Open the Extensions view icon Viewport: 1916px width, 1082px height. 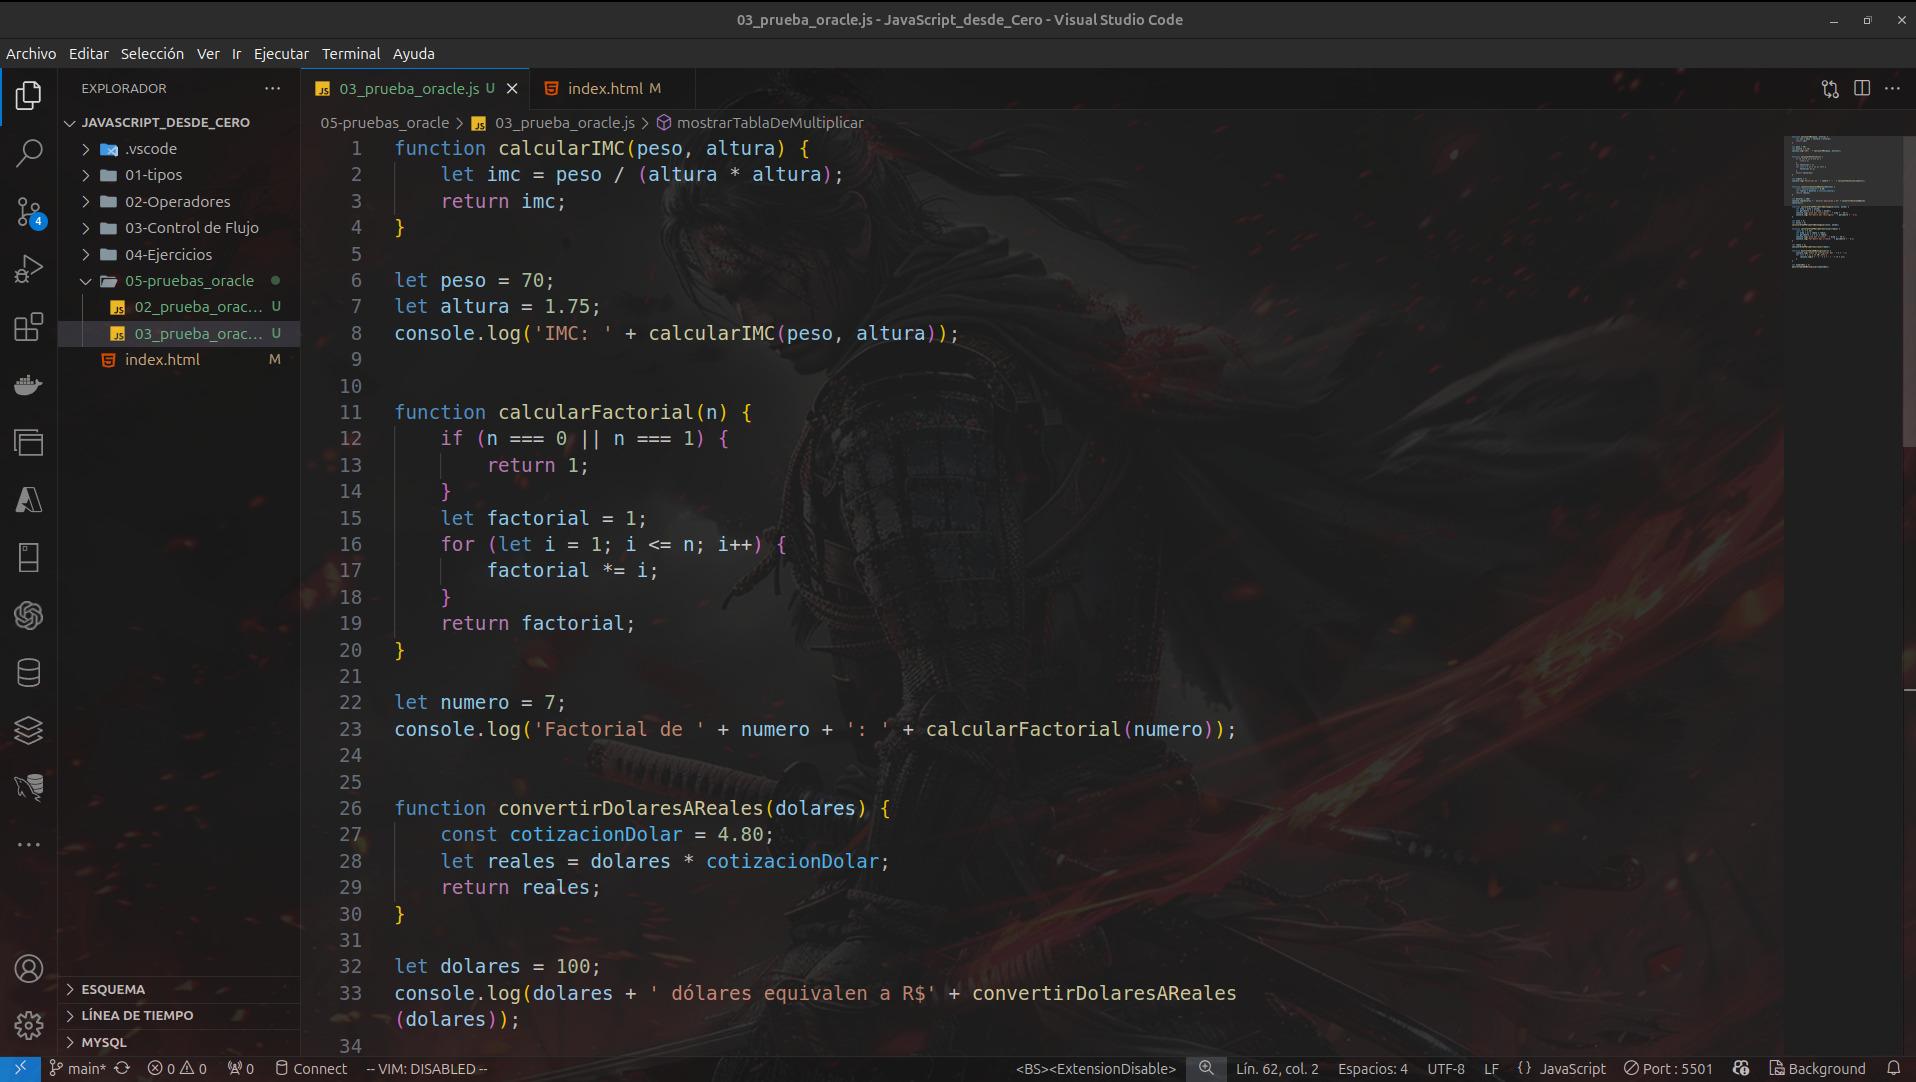pyautogui.click(x=29, y=327)
